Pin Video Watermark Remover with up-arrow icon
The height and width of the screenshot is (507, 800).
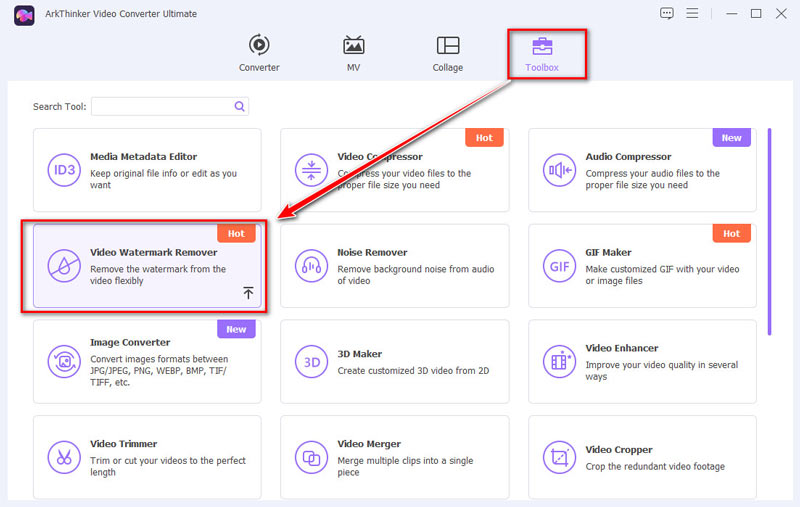coord(248,293)
